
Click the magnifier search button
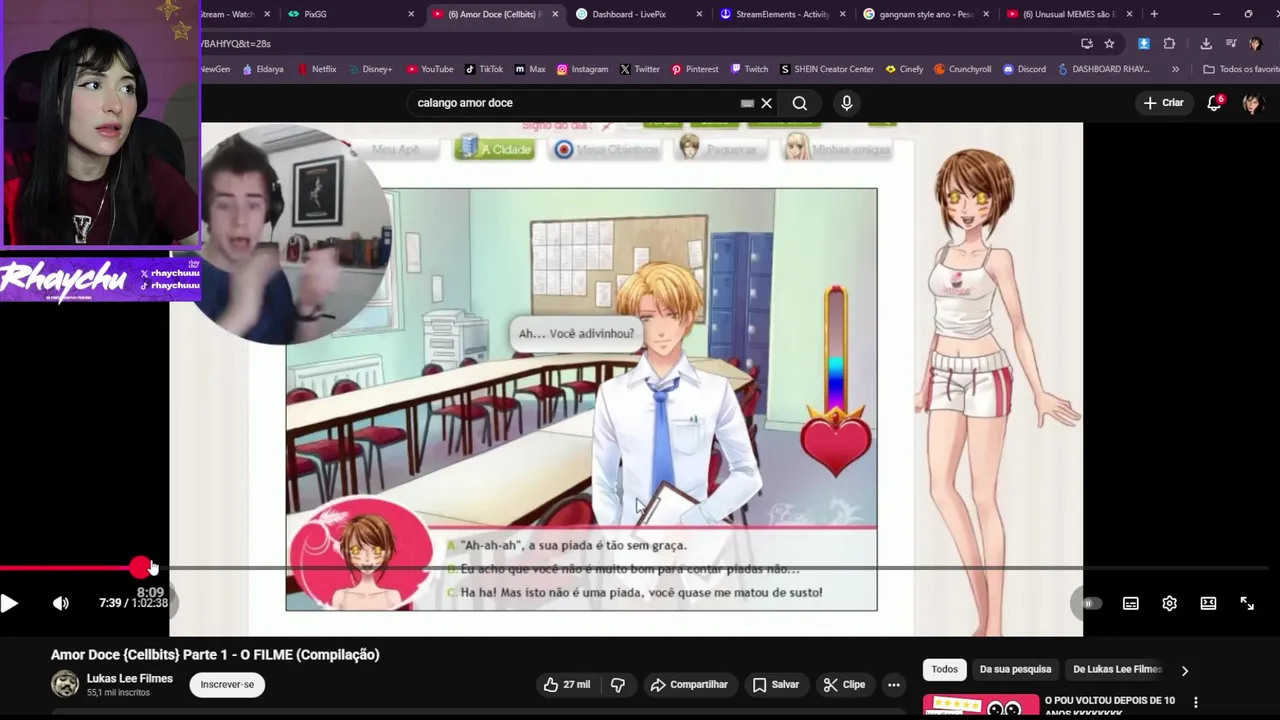pyautogui.click(x=800, y=103)
